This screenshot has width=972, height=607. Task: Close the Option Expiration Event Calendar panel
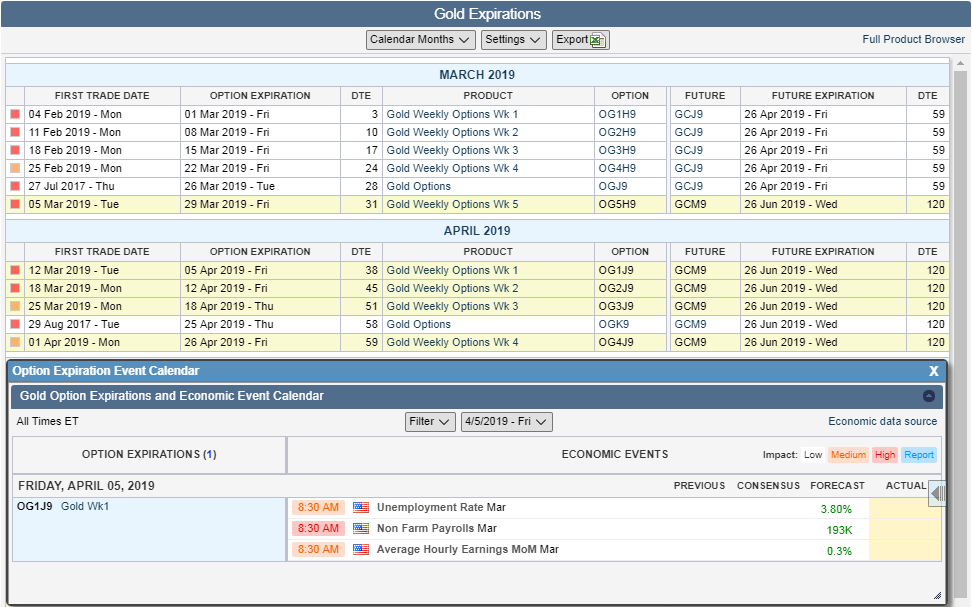click(x=934, y=371)
